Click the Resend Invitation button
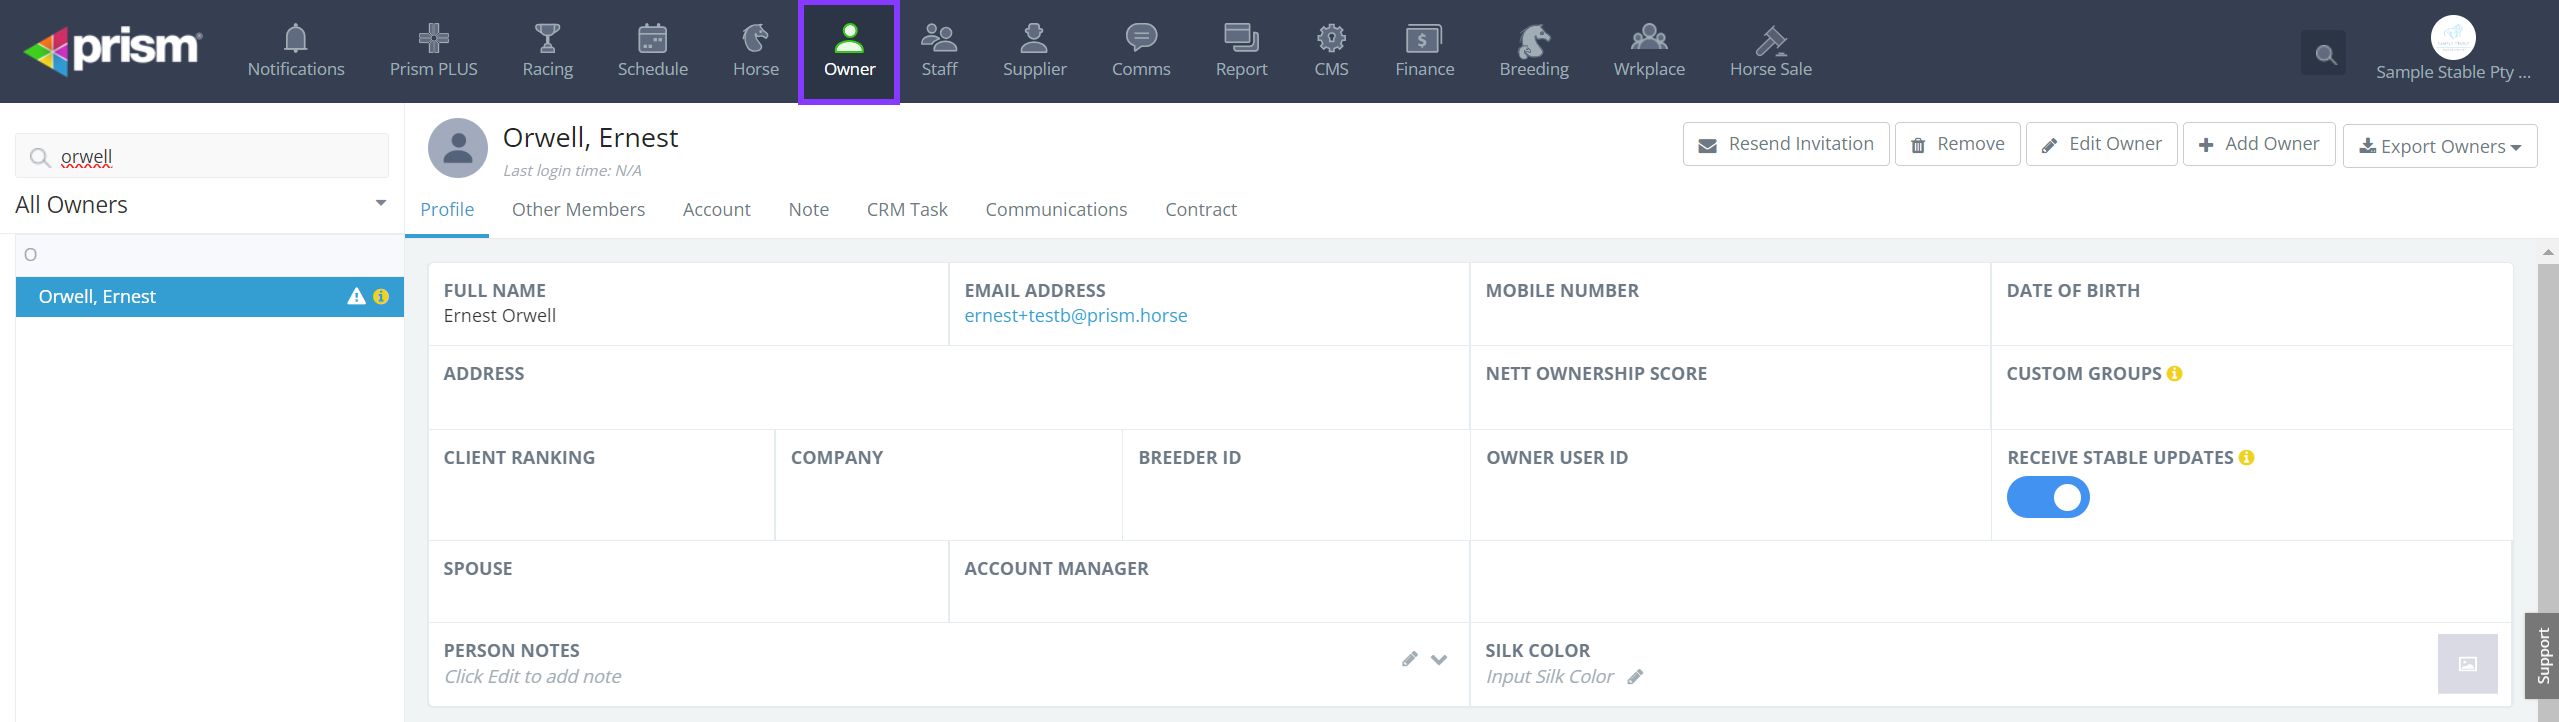The width and height of the screenshot is (2559, 722). [1785, 145]
